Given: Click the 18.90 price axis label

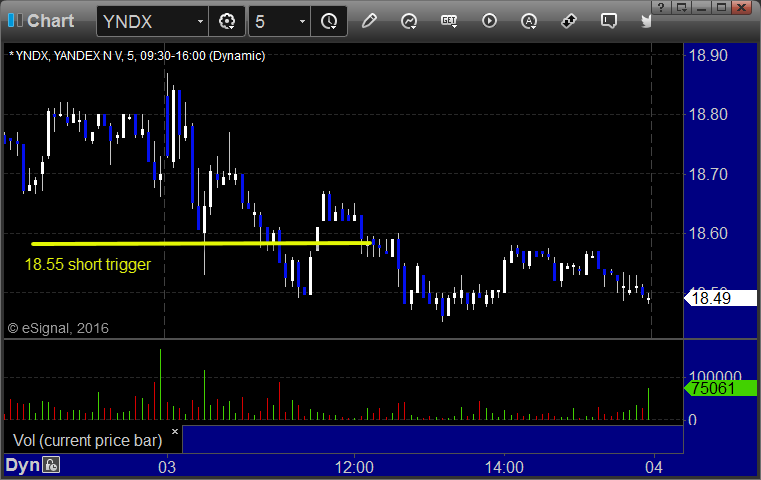Looking at the screenshot, I should 708,55.
